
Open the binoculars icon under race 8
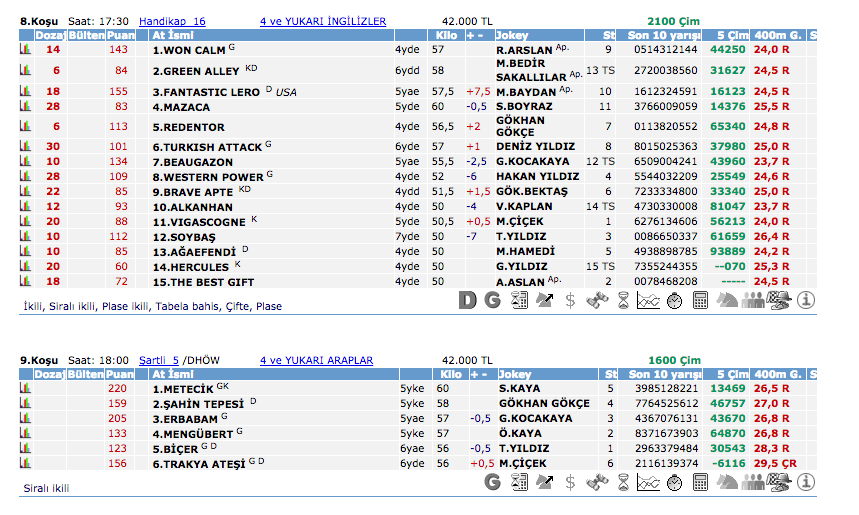click(597, 299)
